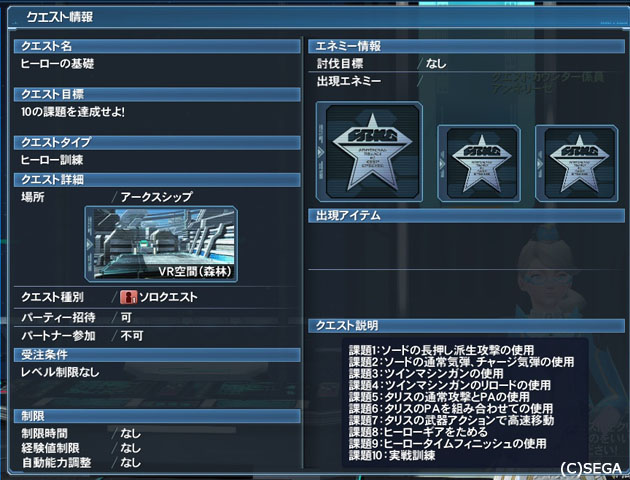Screen dimensions: 630x480
Task: Click the red solo quest person icon
Action: coord(129,297)
